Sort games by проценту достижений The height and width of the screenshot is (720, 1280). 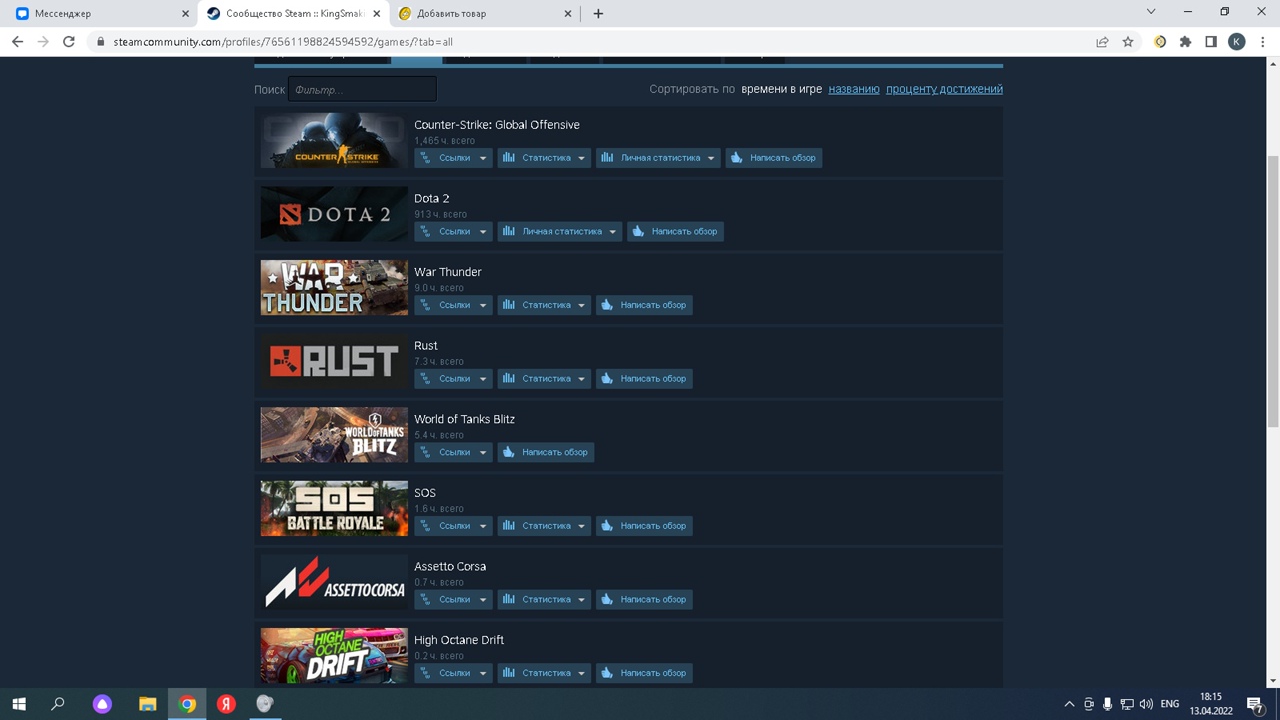[x=944, y=89]
